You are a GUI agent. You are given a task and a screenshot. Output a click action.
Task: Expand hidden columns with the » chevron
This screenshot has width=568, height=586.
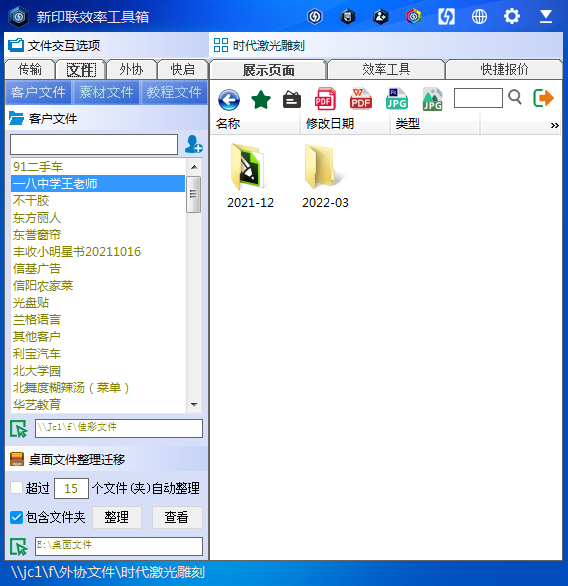click(x=555, y=125)
